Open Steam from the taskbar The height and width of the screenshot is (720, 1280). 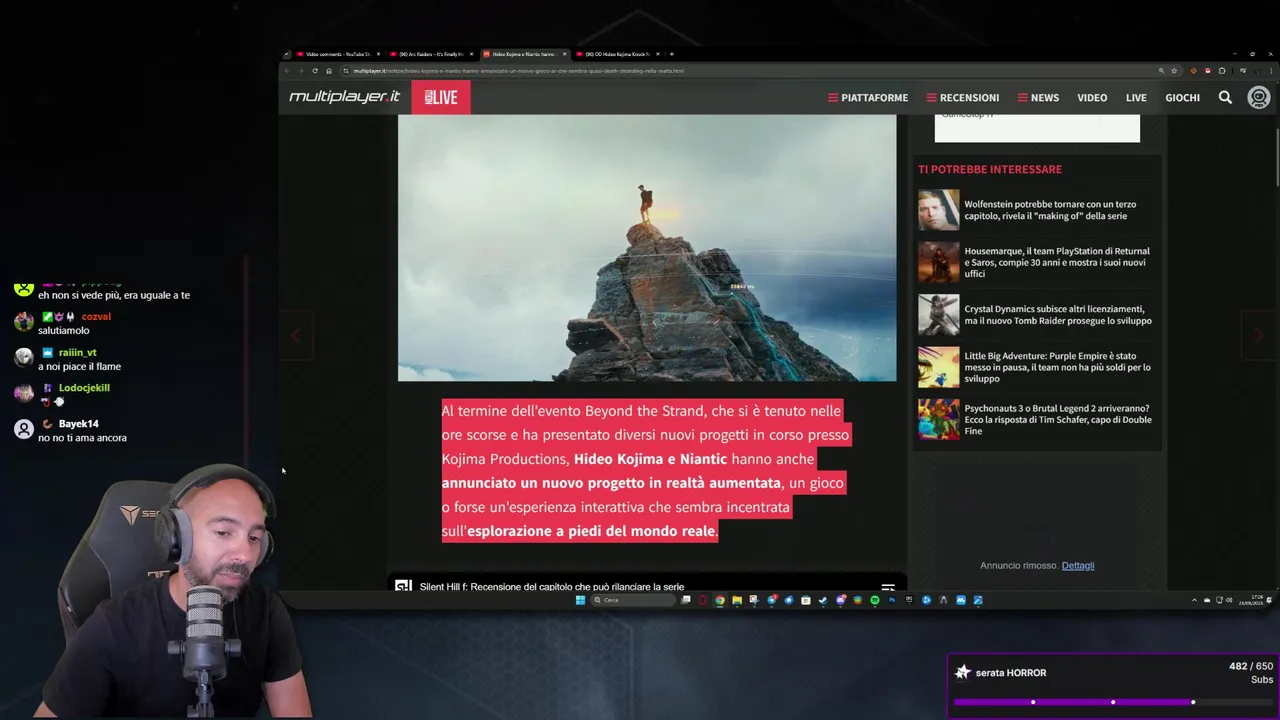click(823, 600)
